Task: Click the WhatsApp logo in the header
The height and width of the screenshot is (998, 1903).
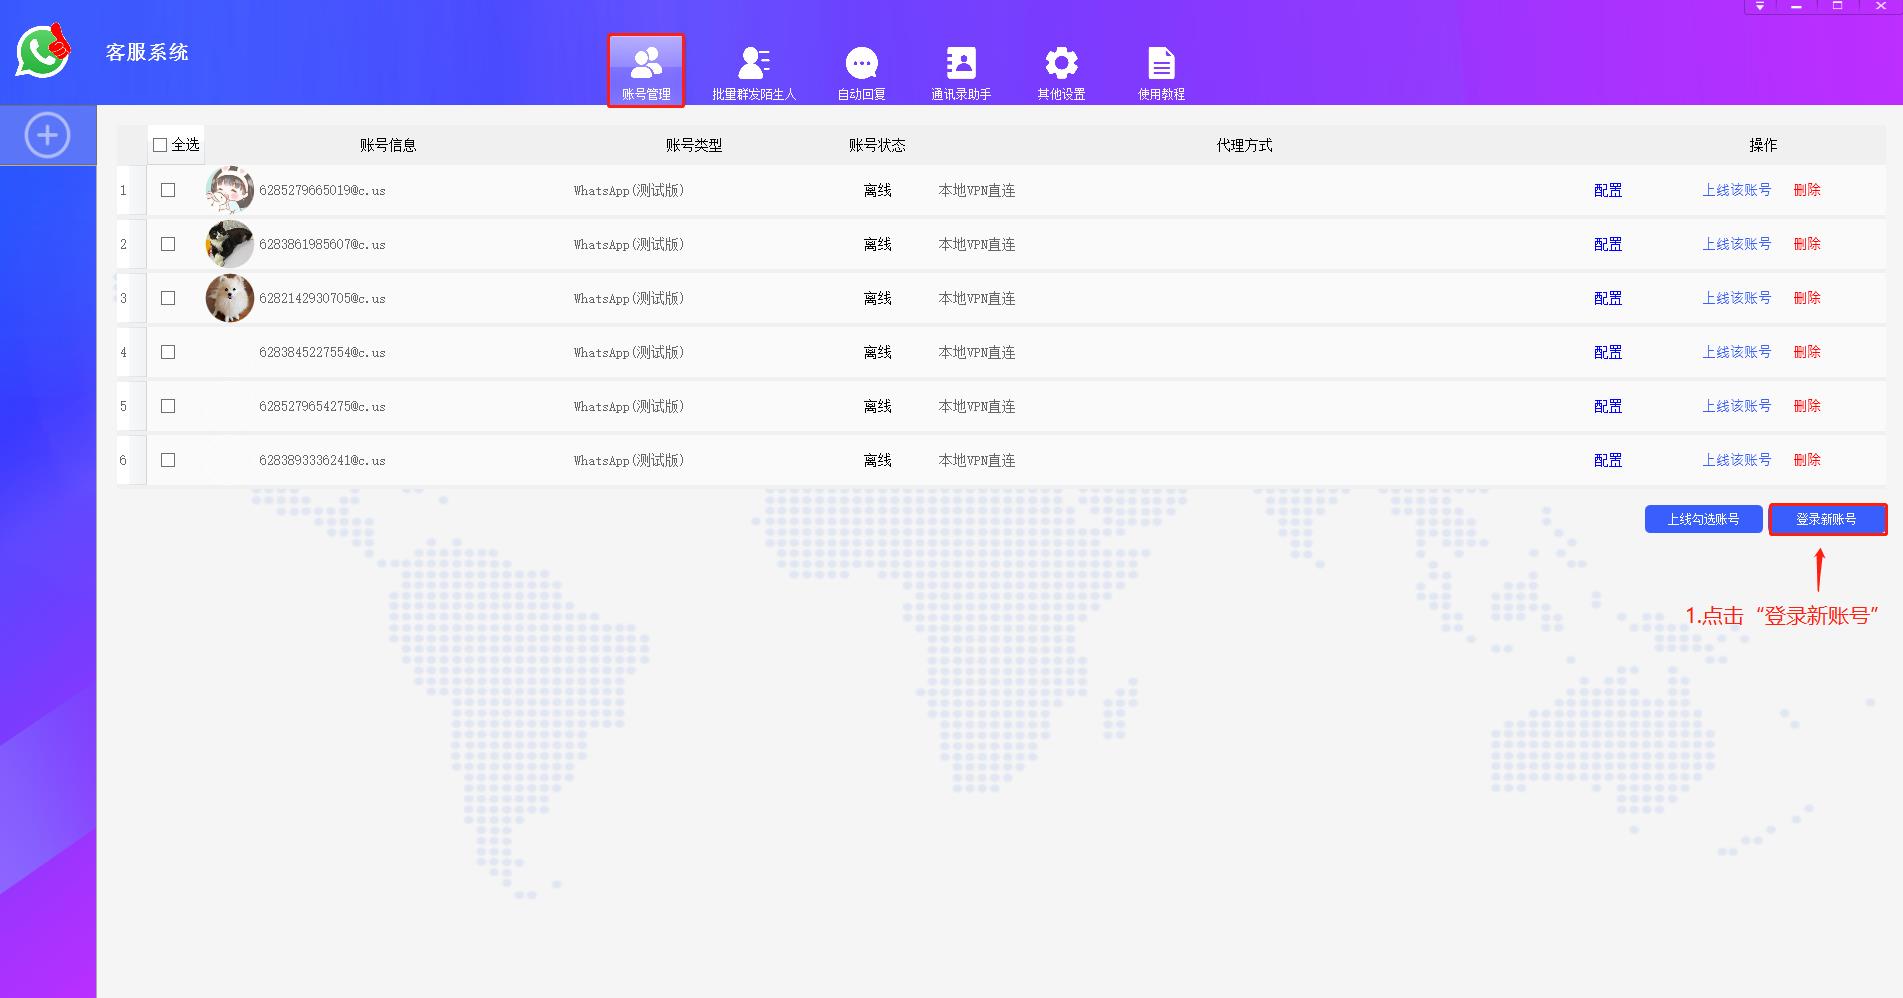Action: (43, 51)
